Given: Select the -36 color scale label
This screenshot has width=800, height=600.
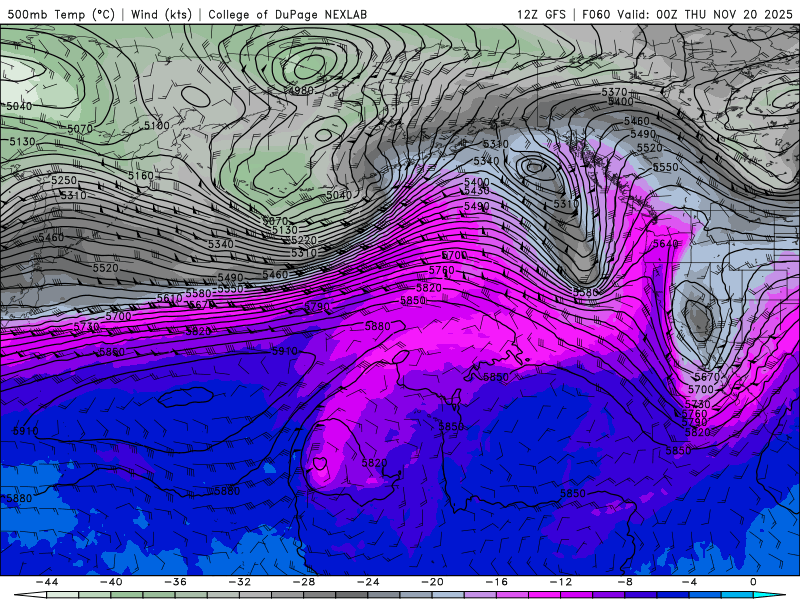Looking at the screenshot, I should [176, 582].
